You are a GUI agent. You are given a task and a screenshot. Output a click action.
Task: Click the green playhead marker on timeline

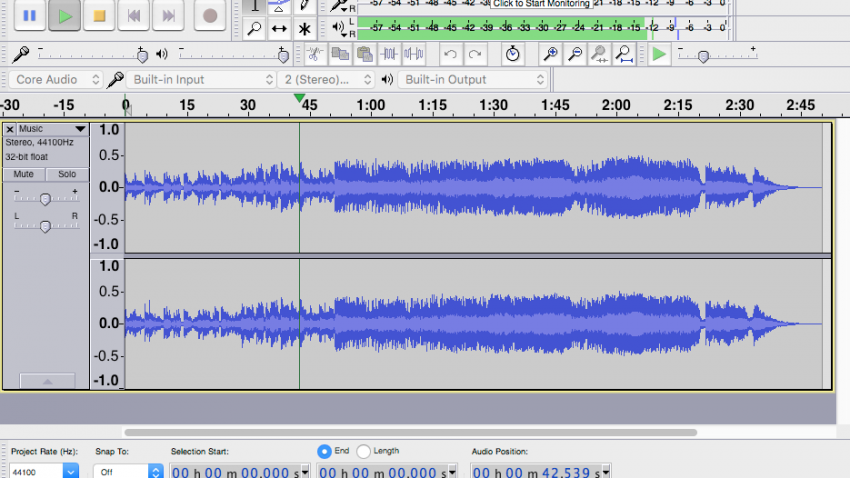click(x=299, y=98)
